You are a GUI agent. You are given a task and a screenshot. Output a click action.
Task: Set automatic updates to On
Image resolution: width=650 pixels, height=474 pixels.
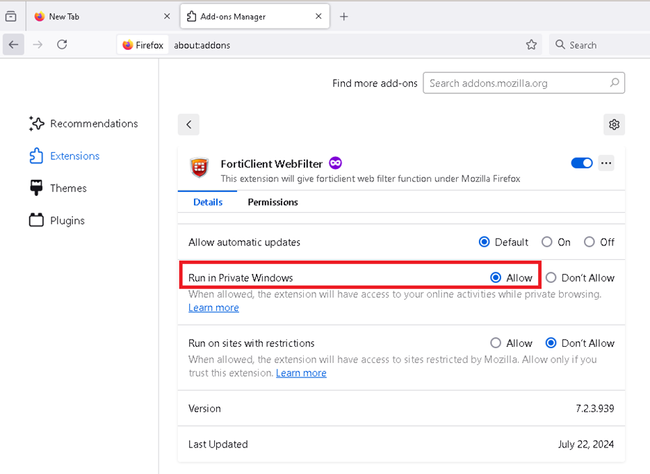coord(547,242)
